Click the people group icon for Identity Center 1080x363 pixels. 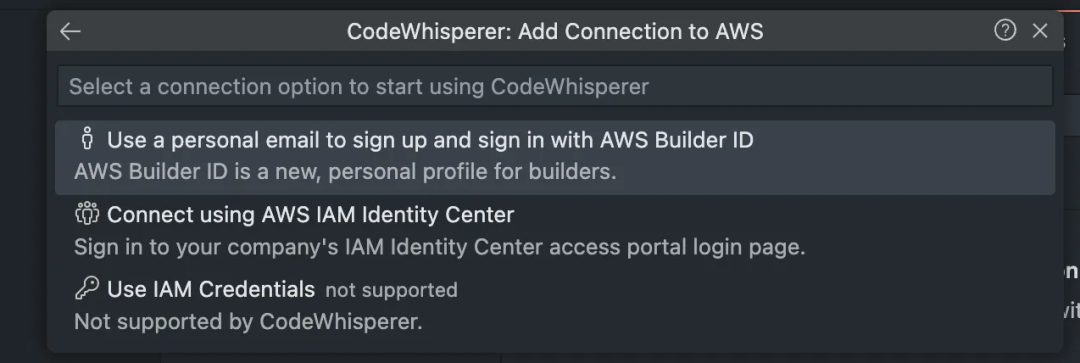(x=87, y=214)
